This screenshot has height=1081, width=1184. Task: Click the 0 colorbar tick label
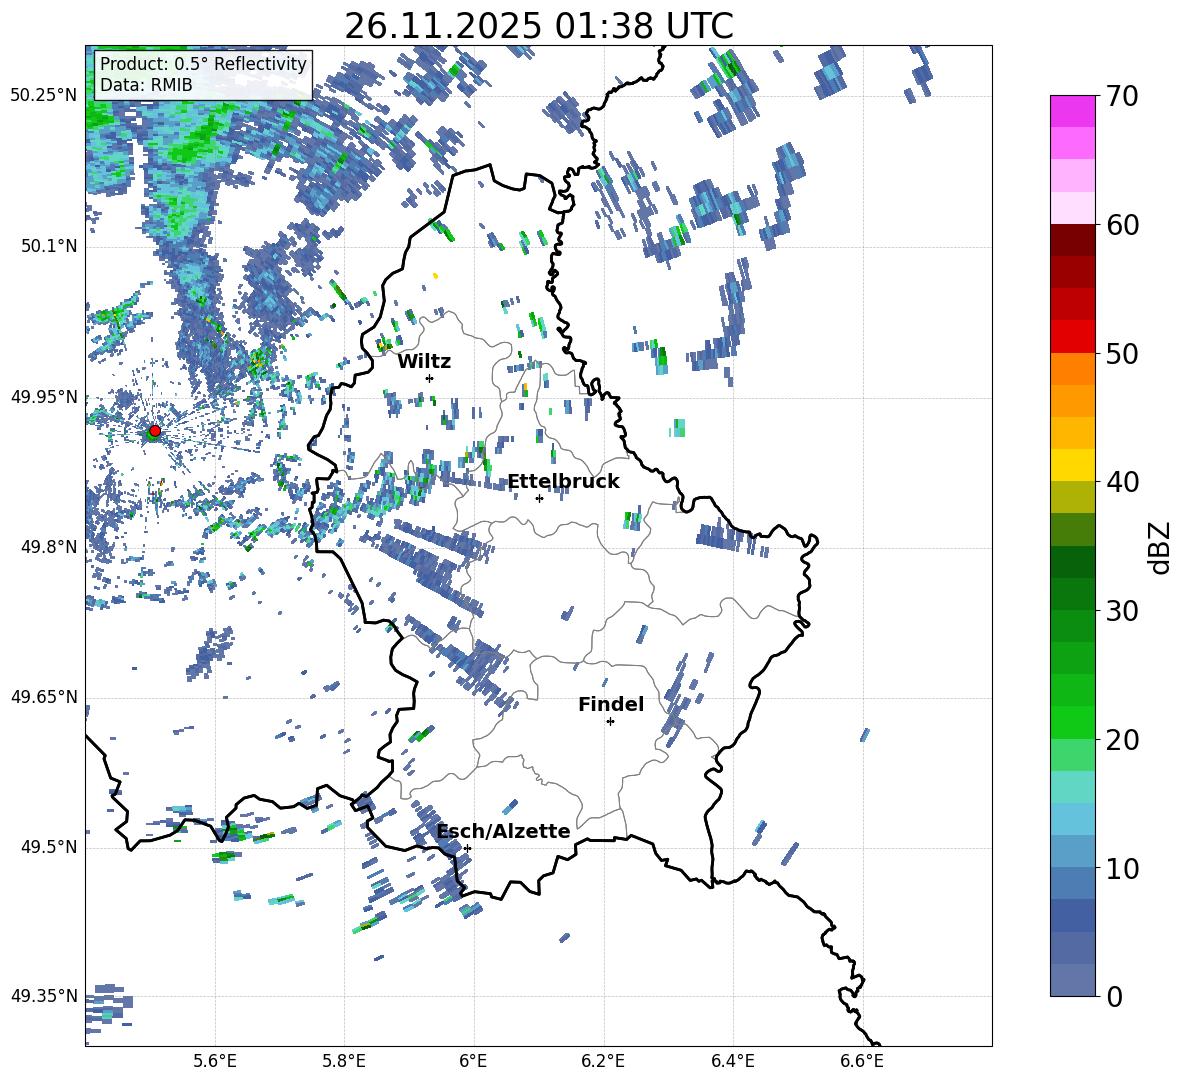pyautogui.click(x=1115, y=996)
